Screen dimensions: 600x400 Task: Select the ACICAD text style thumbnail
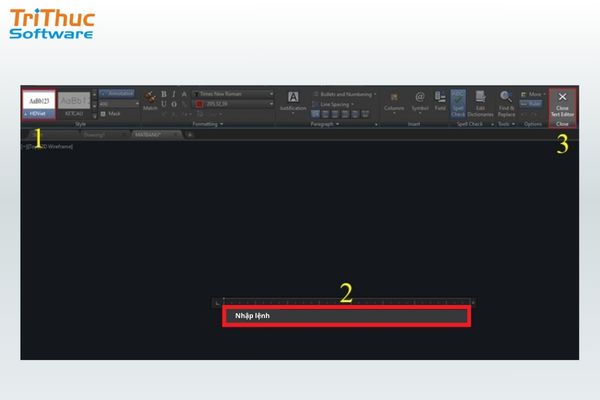[x=74, y=104]
